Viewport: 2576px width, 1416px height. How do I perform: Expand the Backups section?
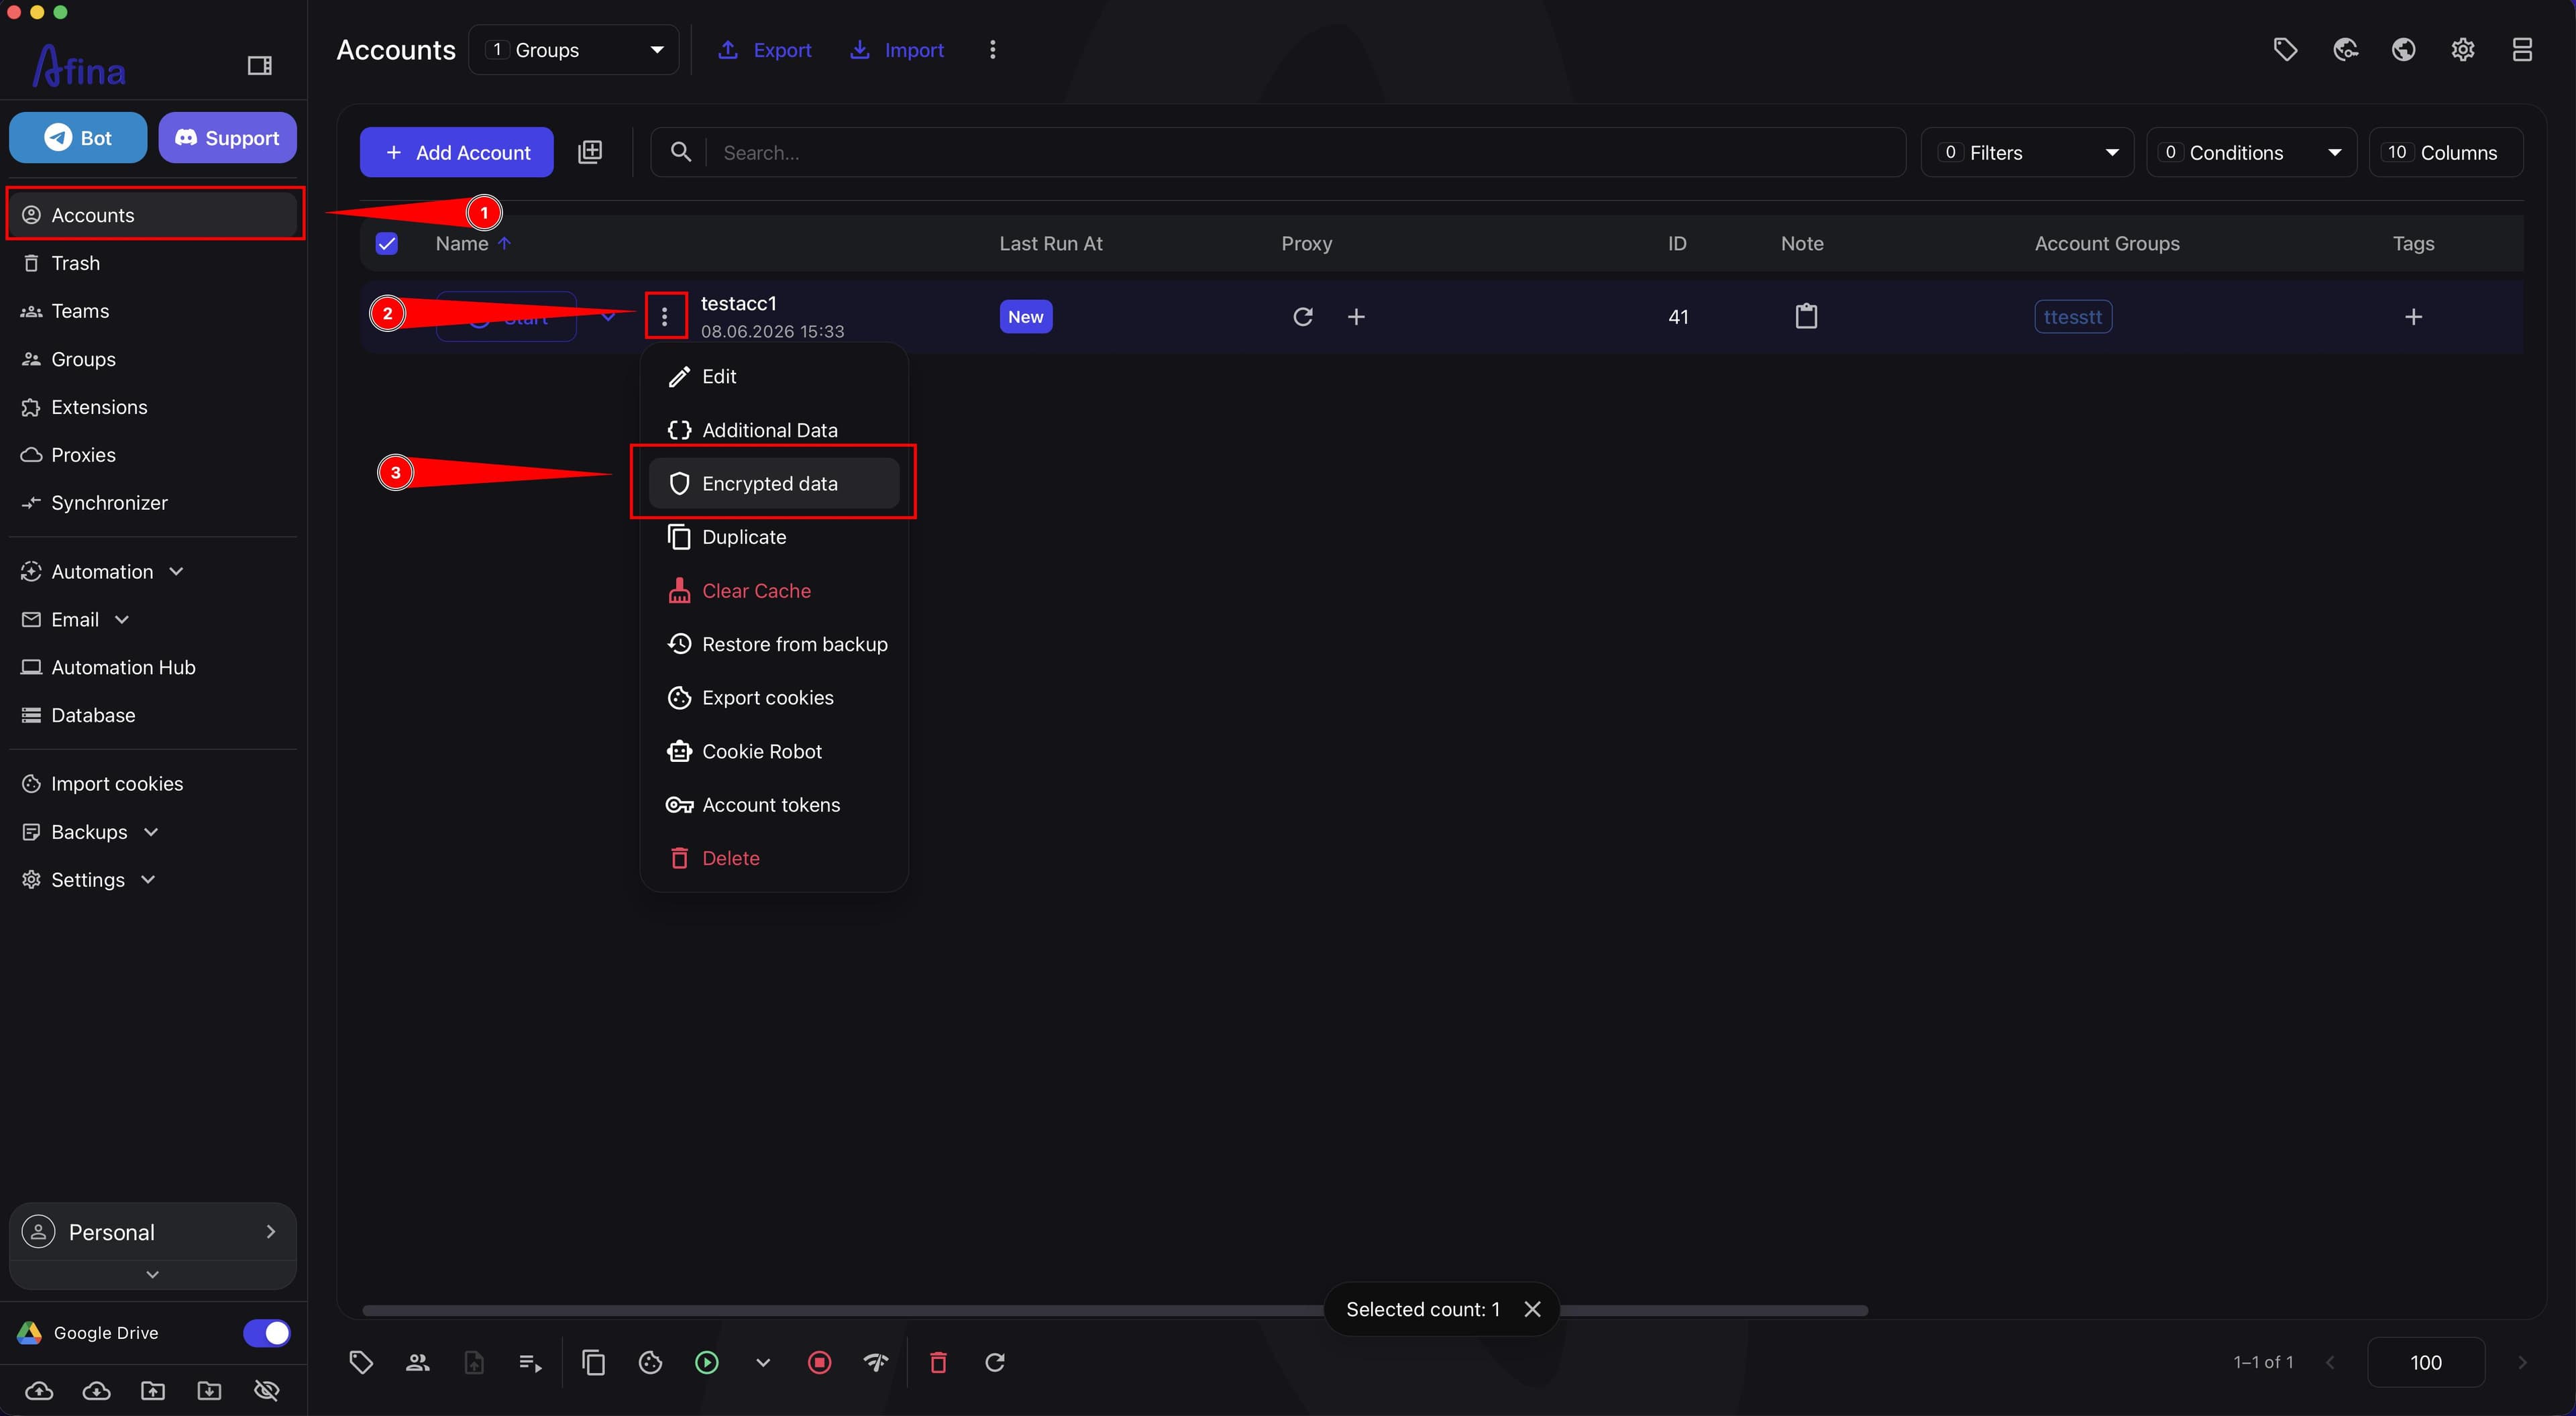point(153,832)
